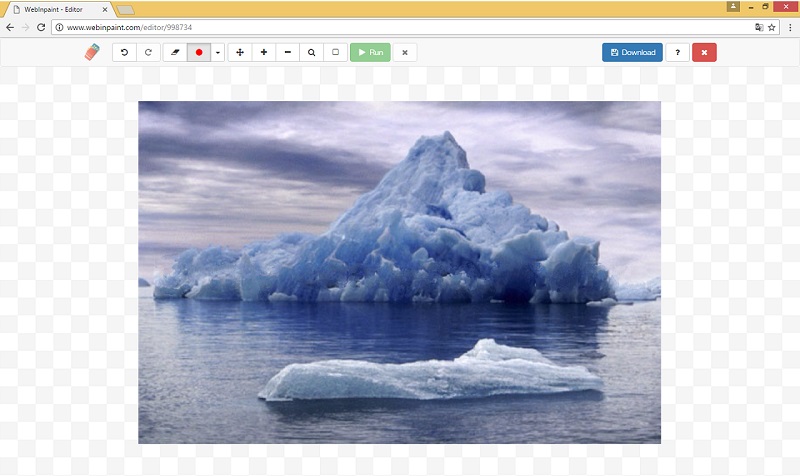
Task: Click on the iceberg image canvas
Action: point(399,272)
